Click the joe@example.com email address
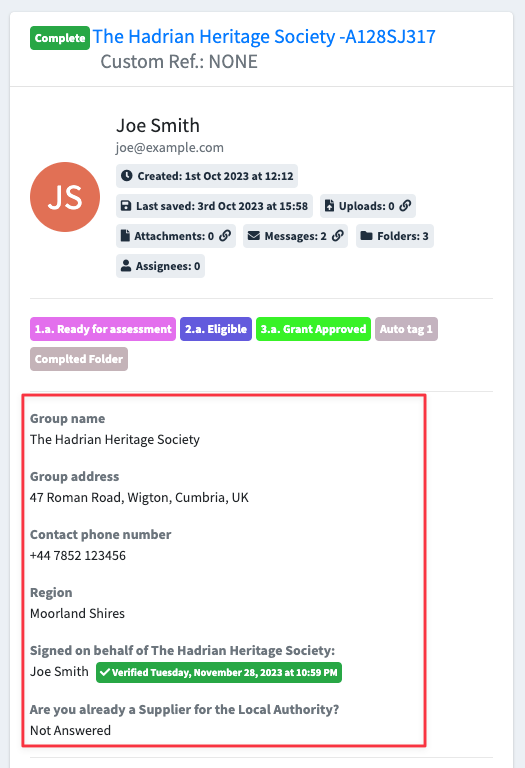The width and height of the screenshot is (525, 768). pos(169,147)
